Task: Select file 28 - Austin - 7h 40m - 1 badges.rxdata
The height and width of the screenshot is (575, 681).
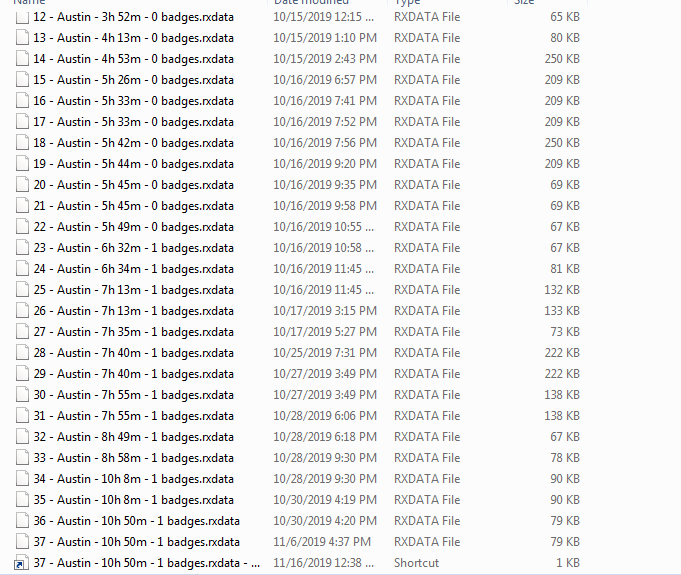Action: pyautogui.click(x=133, y=353)
